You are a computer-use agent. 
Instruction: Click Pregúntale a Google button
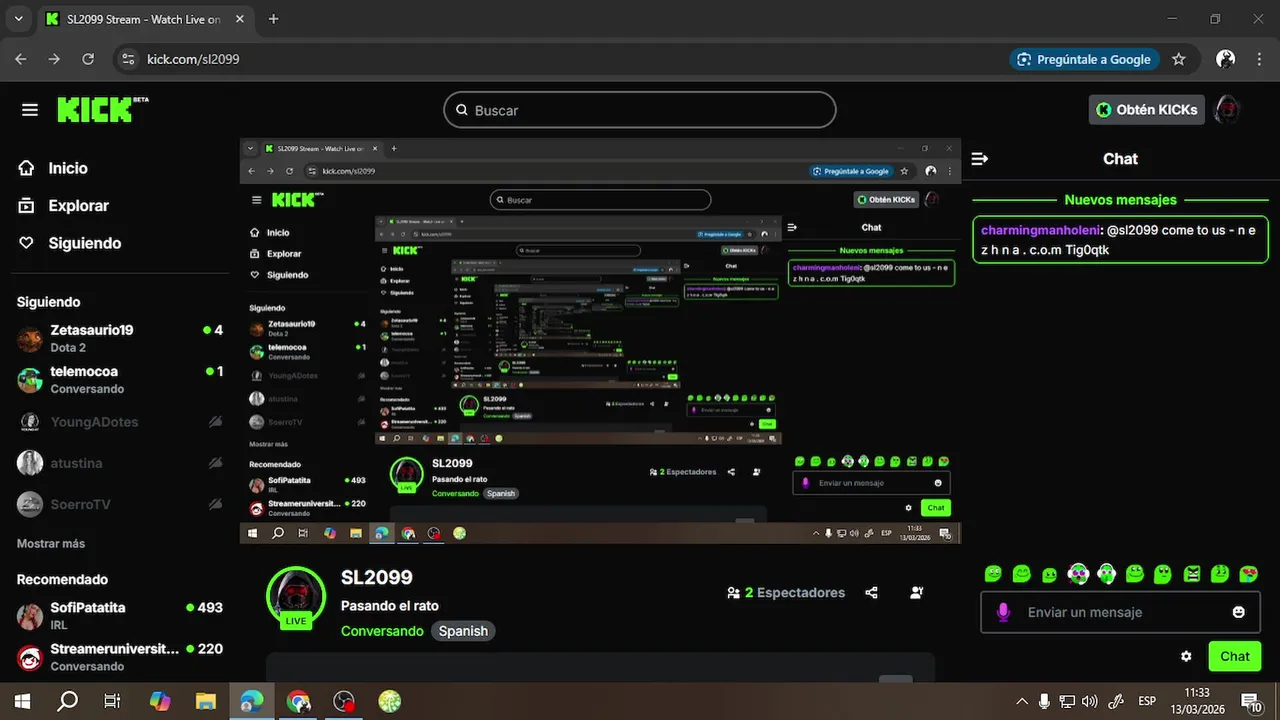tap(1084, 59)
